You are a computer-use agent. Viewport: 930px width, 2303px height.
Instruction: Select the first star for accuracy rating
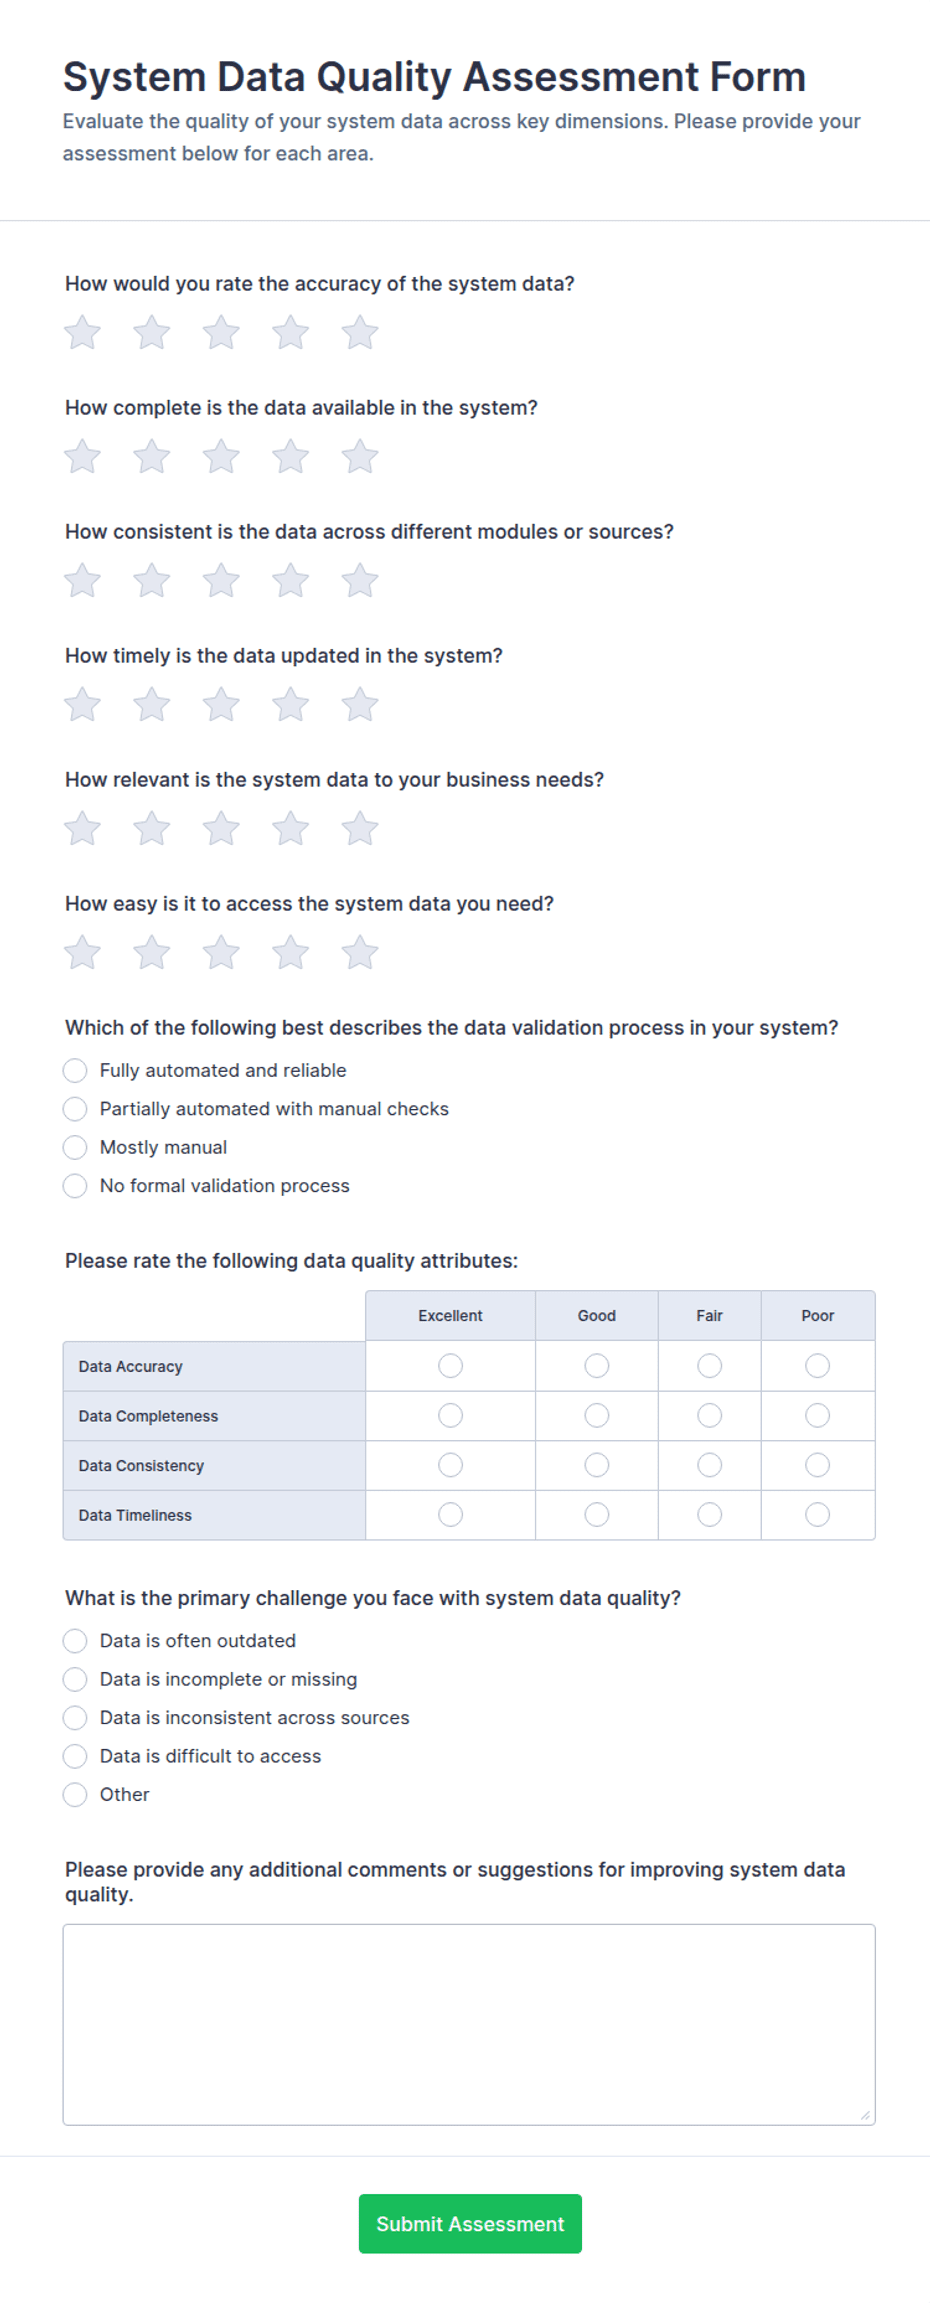point(83,333)
